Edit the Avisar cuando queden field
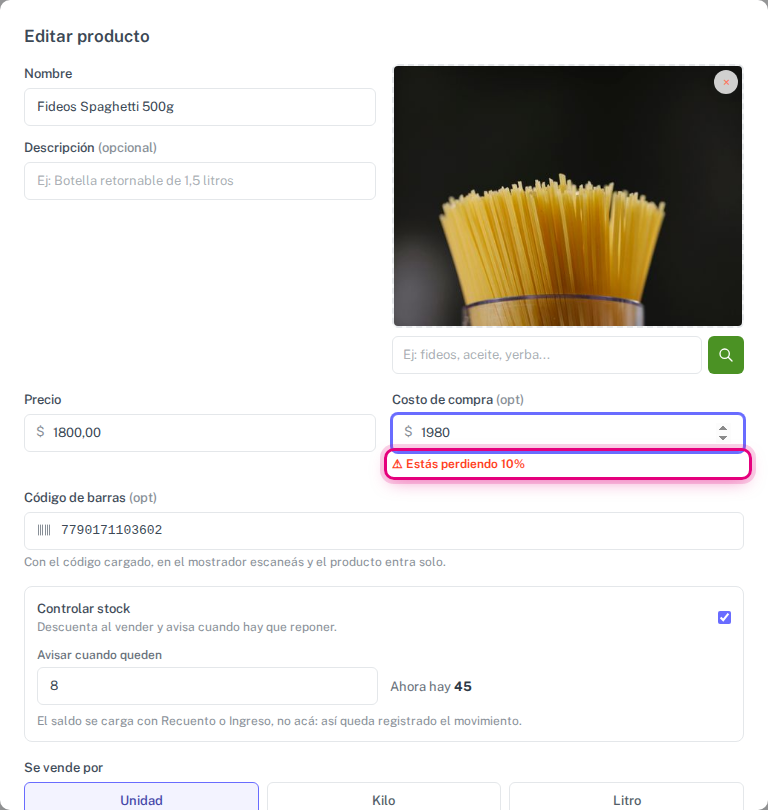Image resolution: width=768 pixels, height=810 pixels. pyautogui.click(x=207, y=686)
